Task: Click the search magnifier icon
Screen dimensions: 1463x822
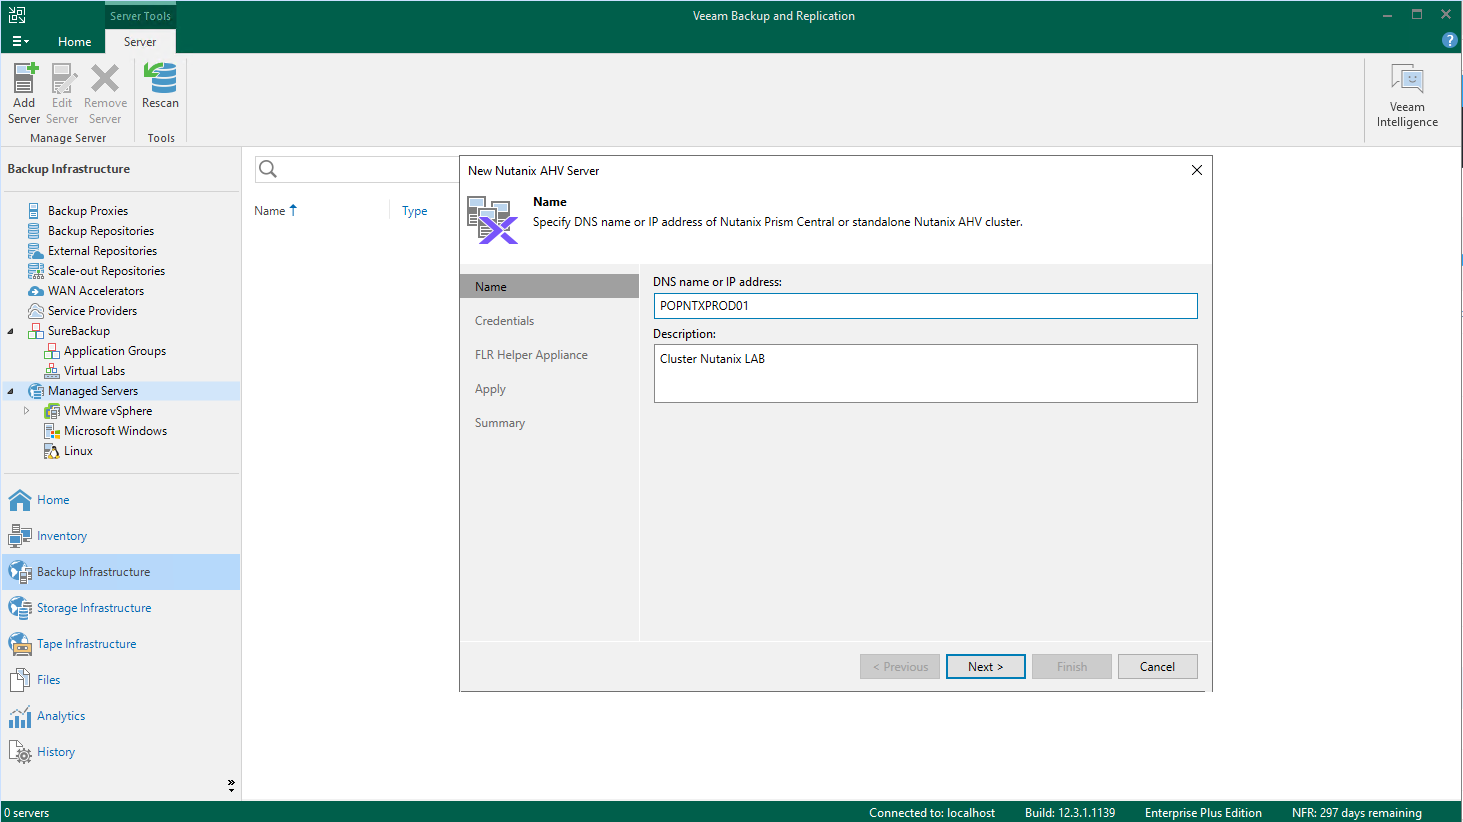Action: 268,169
